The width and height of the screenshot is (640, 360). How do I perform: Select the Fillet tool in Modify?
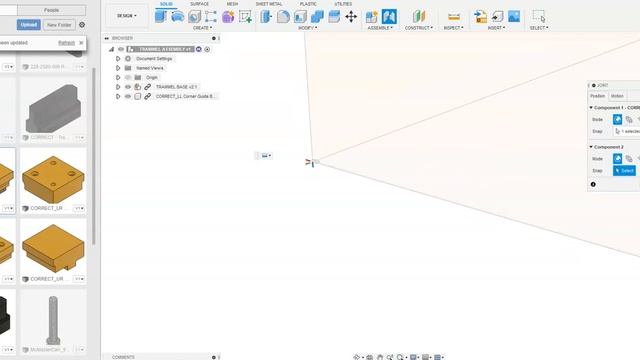pos(283,16)
